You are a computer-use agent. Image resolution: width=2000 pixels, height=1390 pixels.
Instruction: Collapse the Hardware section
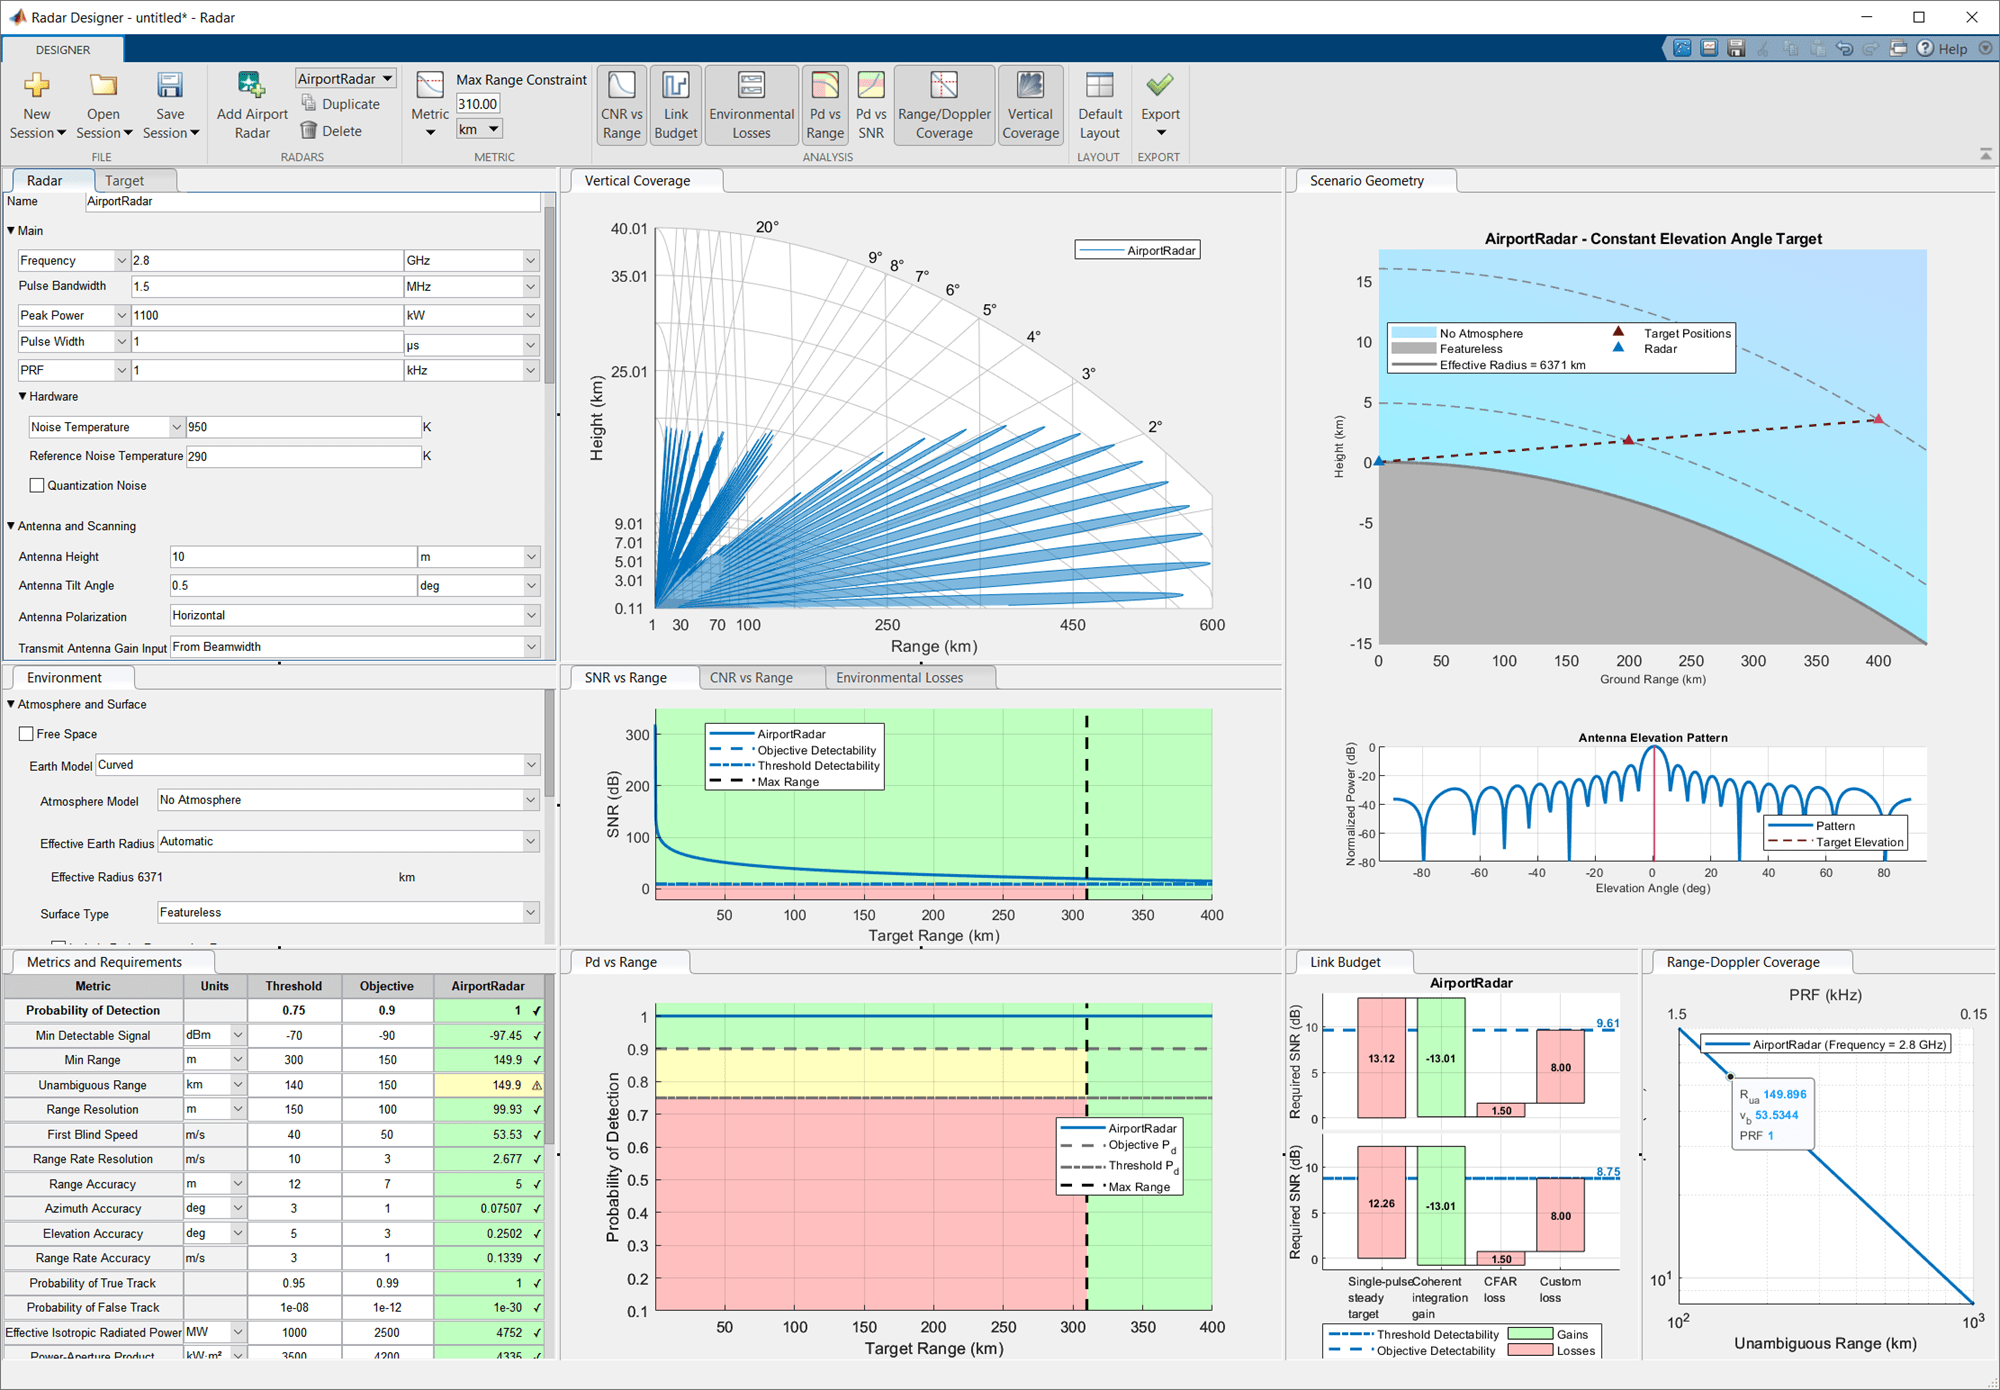pos(22,397)
